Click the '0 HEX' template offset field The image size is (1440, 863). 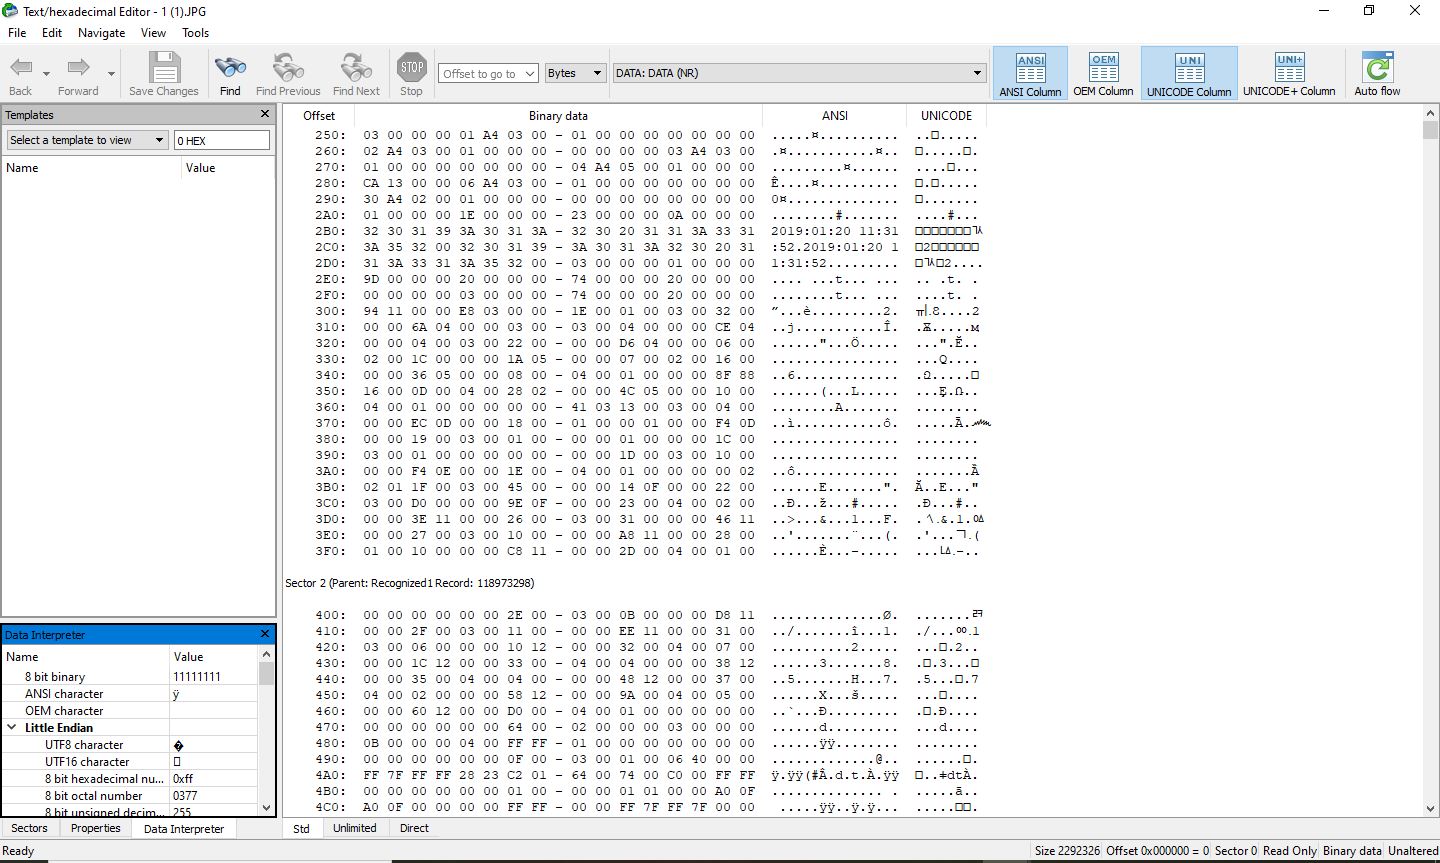[222, 140]
